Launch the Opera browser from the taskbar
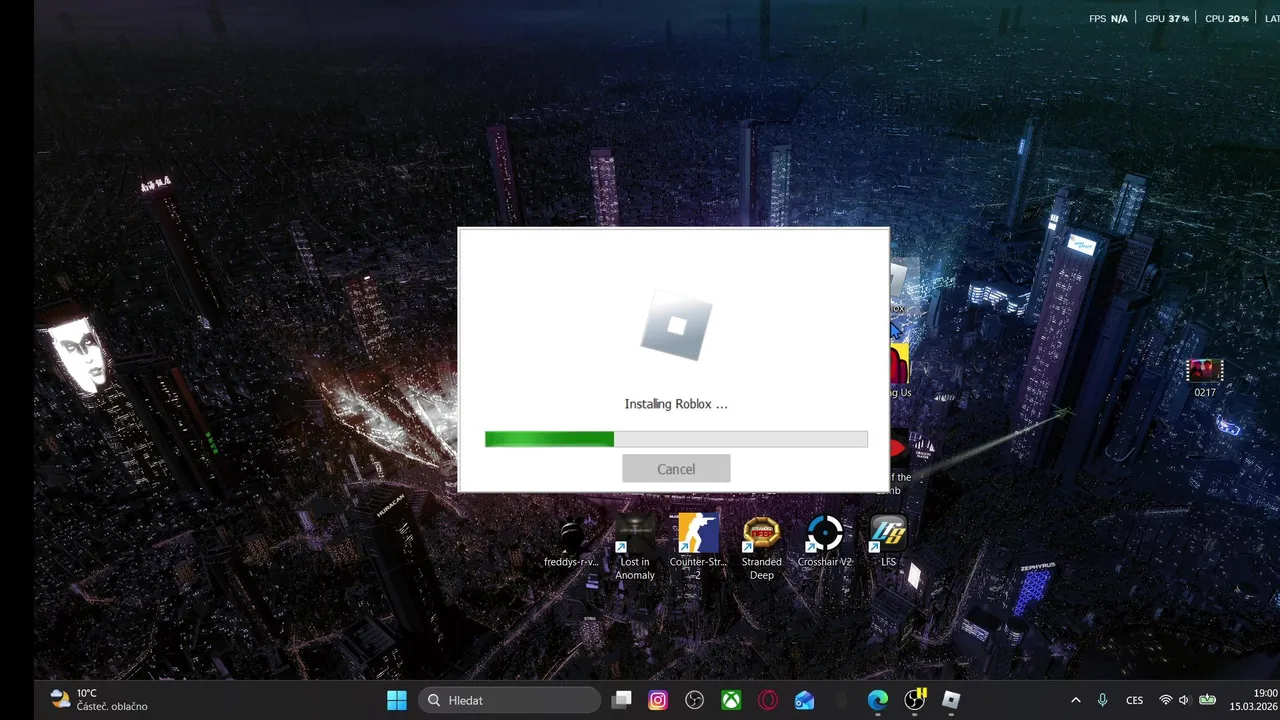The image size is (1280, 720). coord(768,700)
